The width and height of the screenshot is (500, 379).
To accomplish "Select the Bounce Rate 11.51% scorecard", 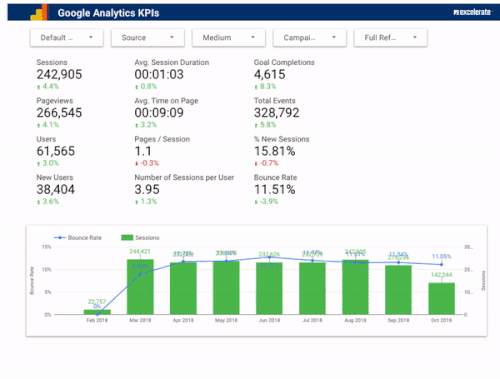I will coord(275,189).
